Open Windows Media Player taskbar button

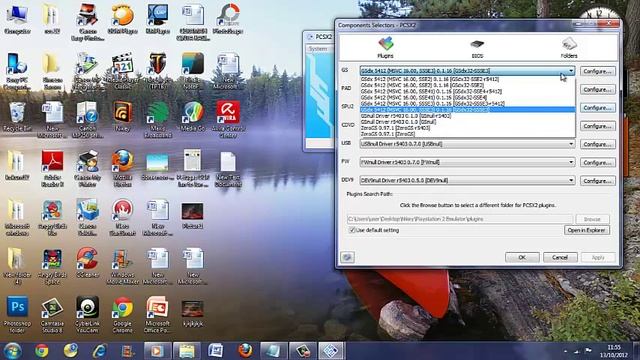(157, 351)
